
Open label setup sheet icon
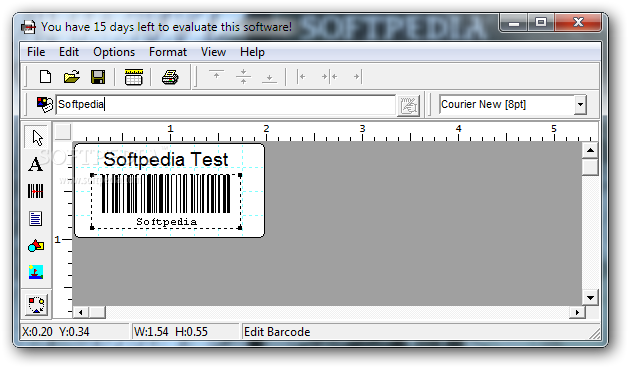134,77
